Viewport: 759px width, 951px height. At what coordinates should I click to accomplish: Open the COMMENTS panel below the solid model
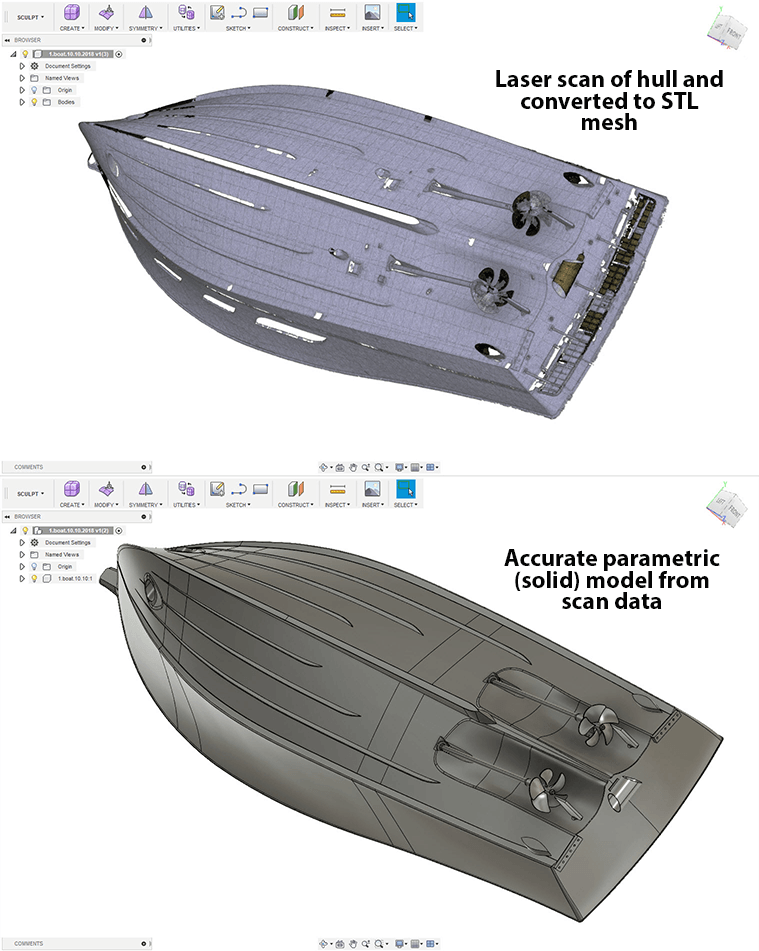[x=29, y=943]
